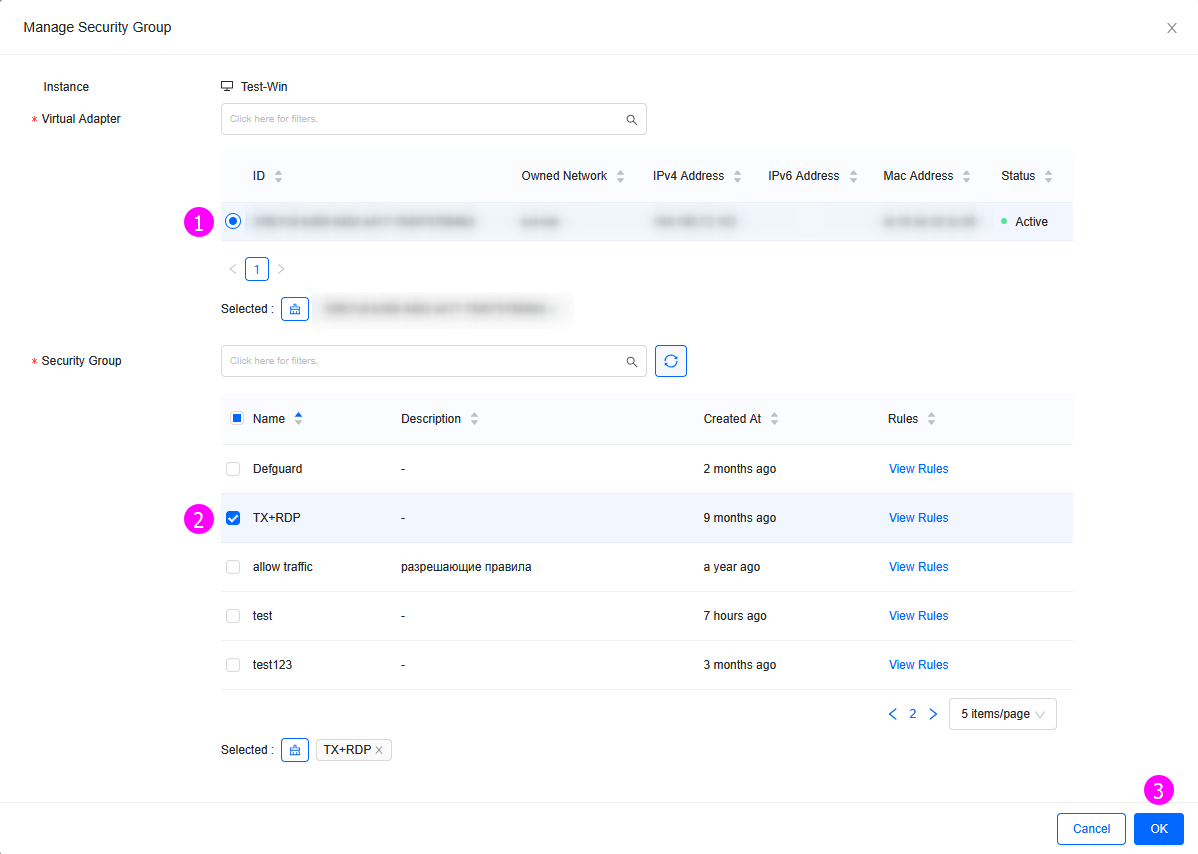The width and height of the screenshot is (1198, 854).
Task: Go to next adapter page
Action: coord(281,269)
